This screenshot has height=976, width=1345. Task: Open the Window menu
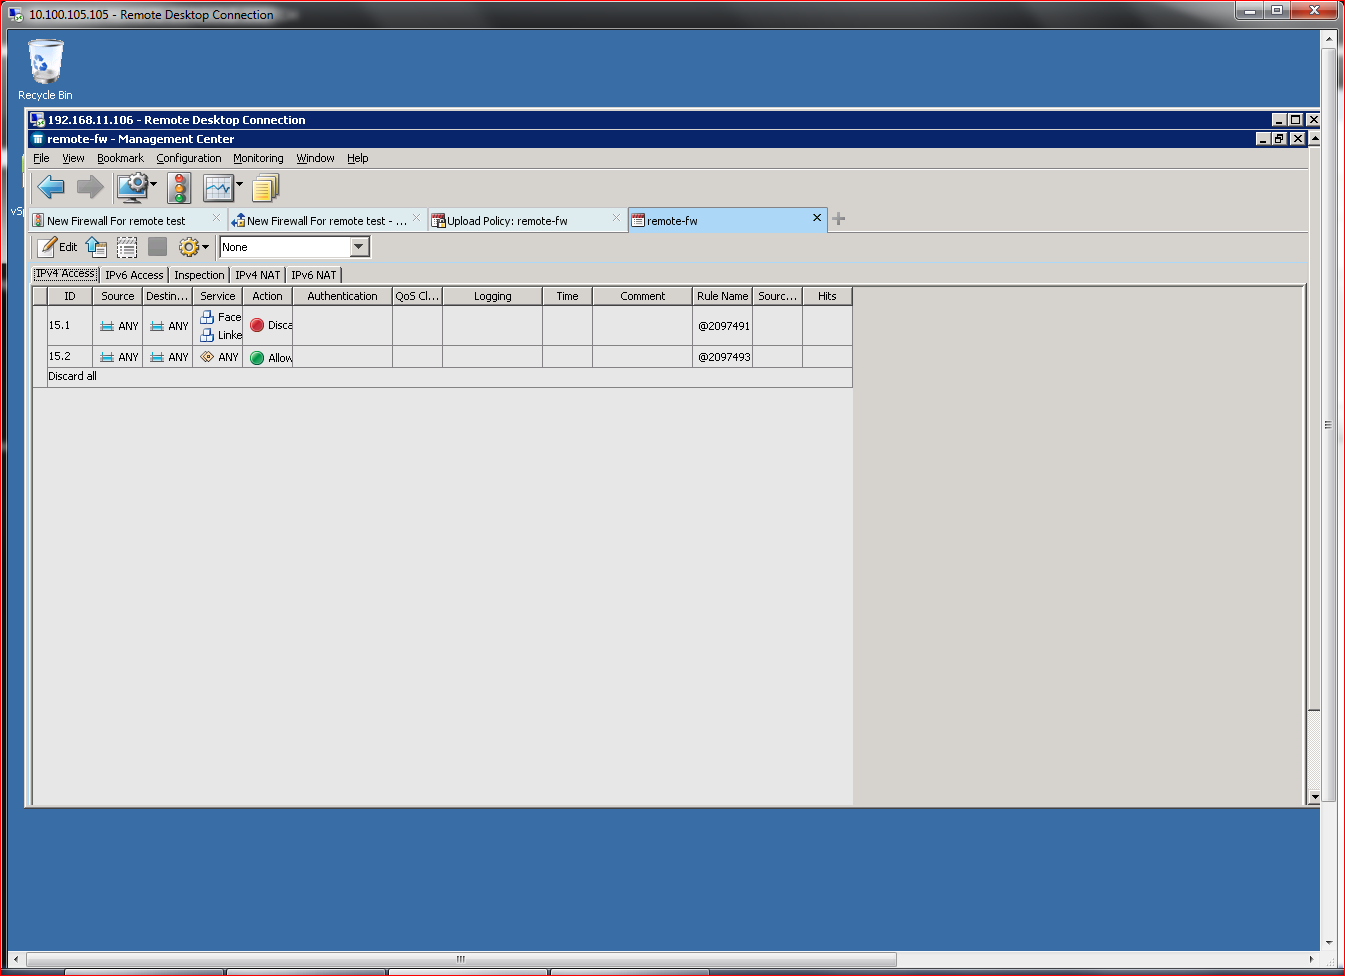pos(315,158)
